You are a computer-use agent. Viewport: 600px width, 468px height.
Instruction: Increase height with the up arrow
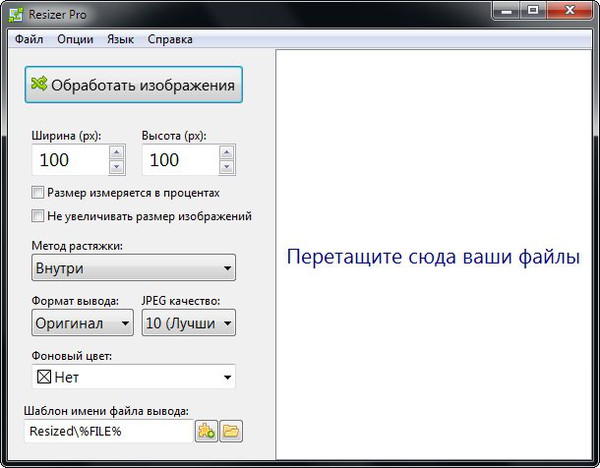point(226,153)
